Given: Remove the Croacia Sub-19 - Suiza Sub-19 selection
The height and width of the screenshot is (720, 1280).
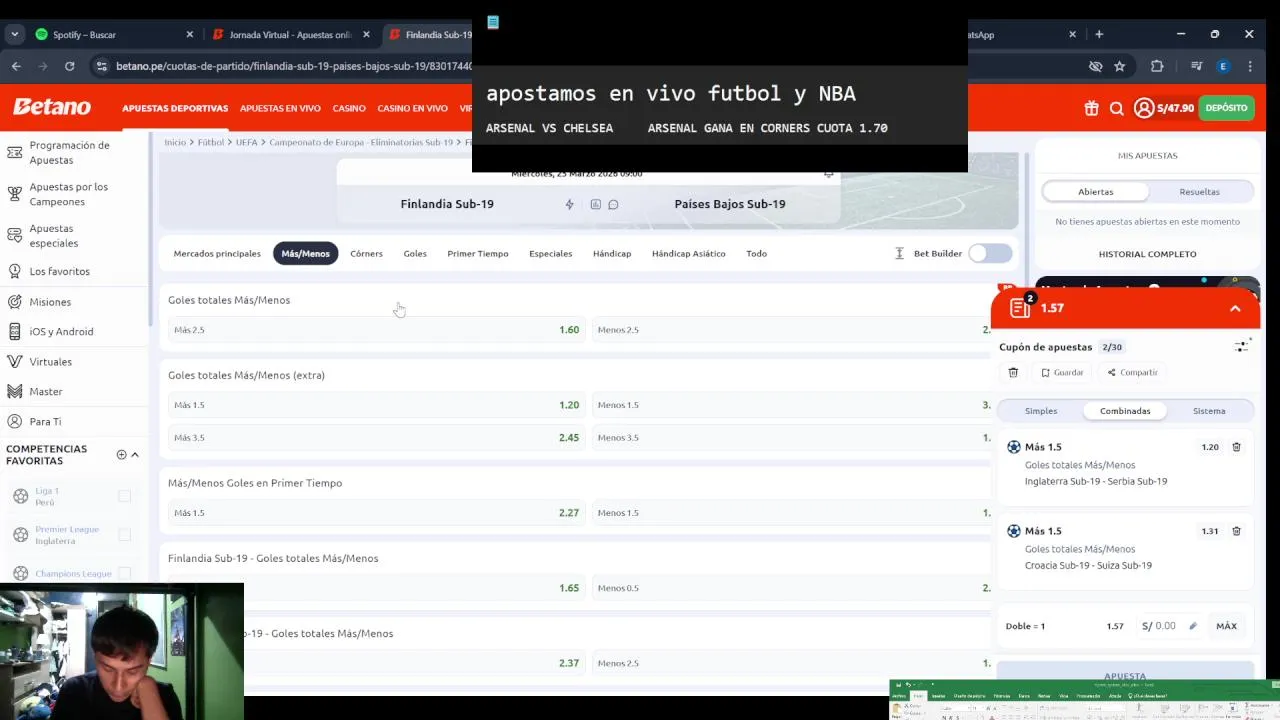Looking at the screenshot, I should (x=1236, y=531).
